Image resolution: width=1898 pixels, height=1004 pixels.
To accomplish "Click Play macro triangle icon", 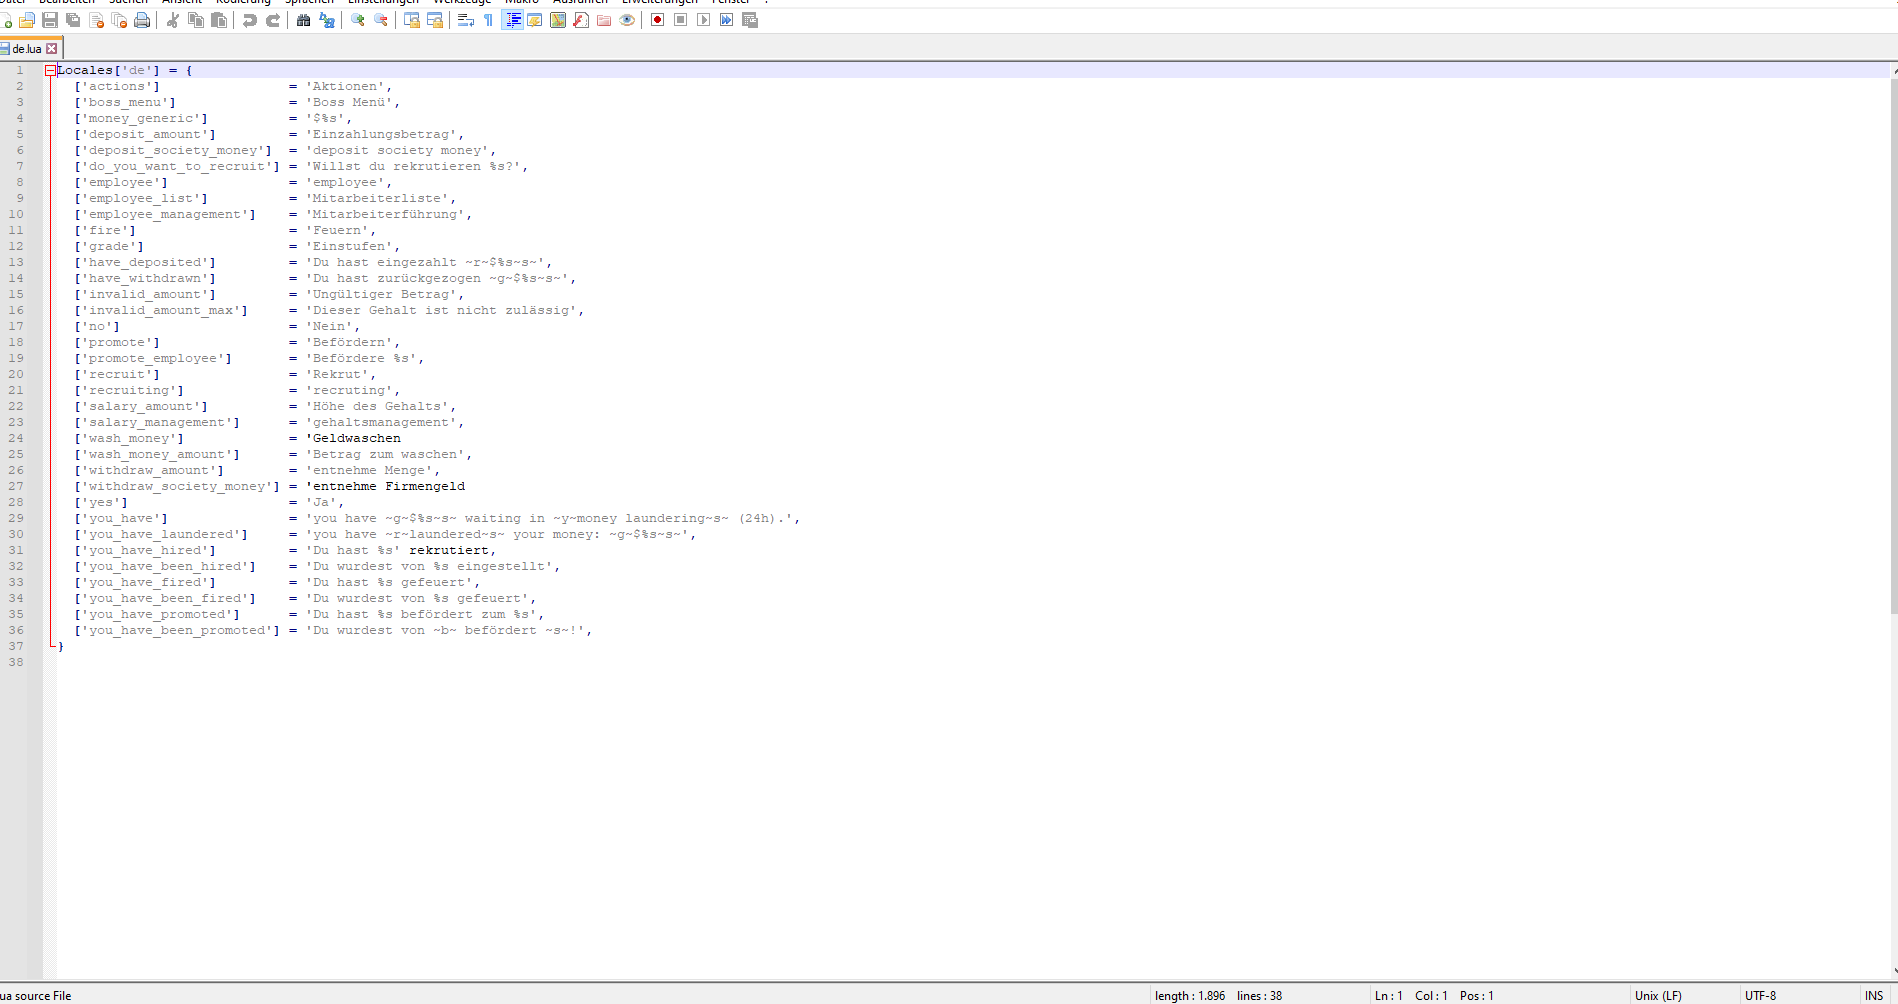I will [704, 20].
